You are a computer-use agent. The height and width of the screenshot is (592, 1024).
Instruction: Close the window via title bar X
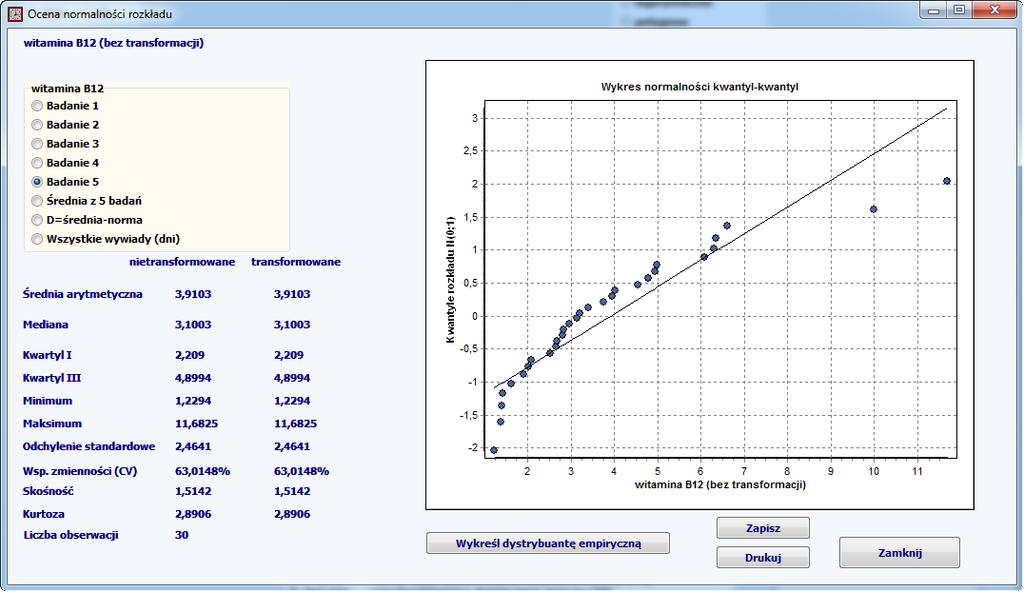[x=994, y=10]
